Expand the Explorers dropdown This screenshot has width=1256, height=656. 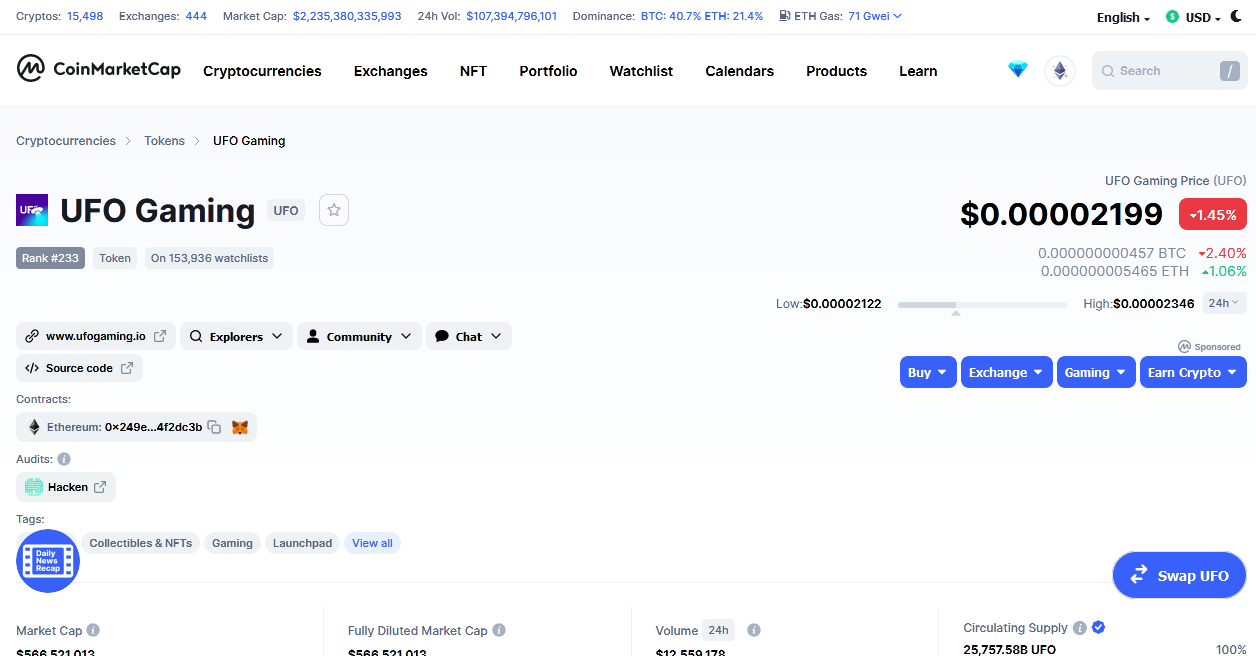pos(236,336)
